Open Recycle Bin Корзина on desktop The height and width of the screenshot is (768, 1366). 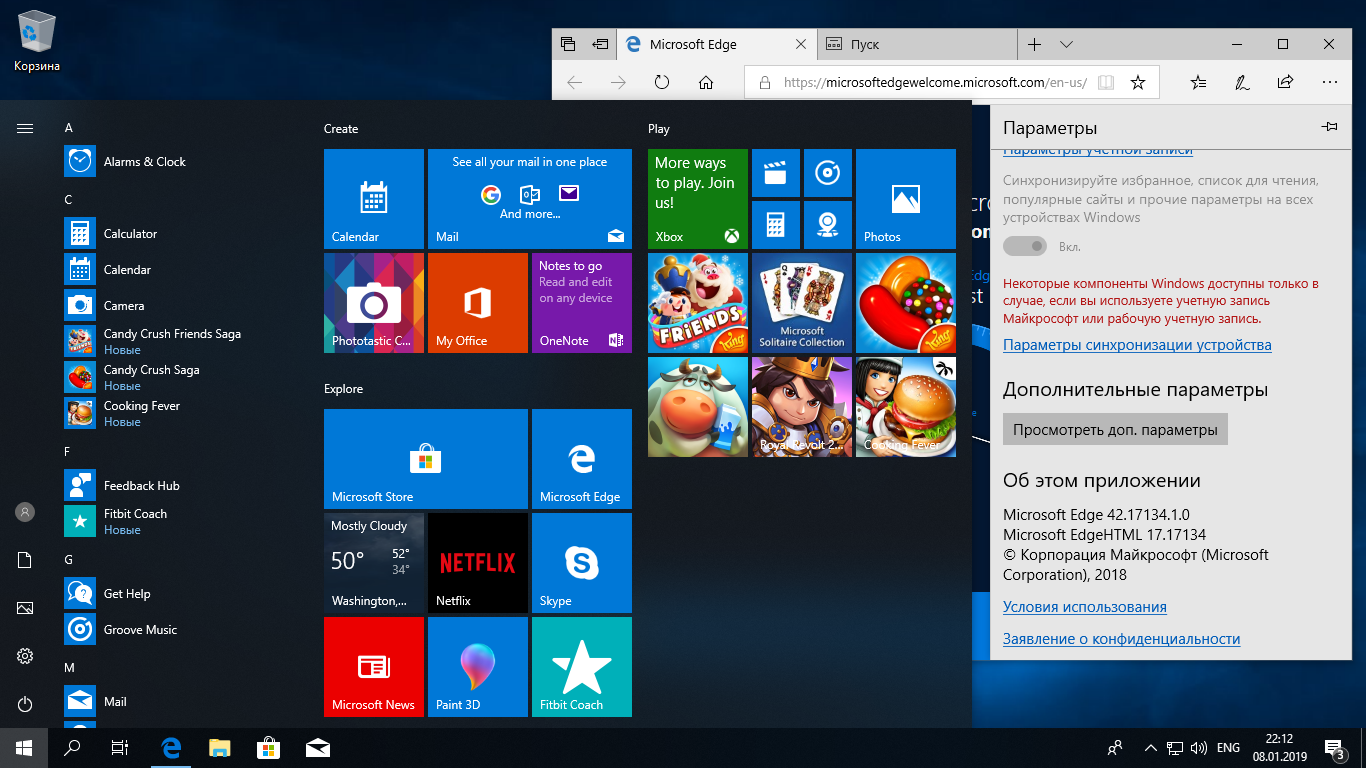(37, 42)
